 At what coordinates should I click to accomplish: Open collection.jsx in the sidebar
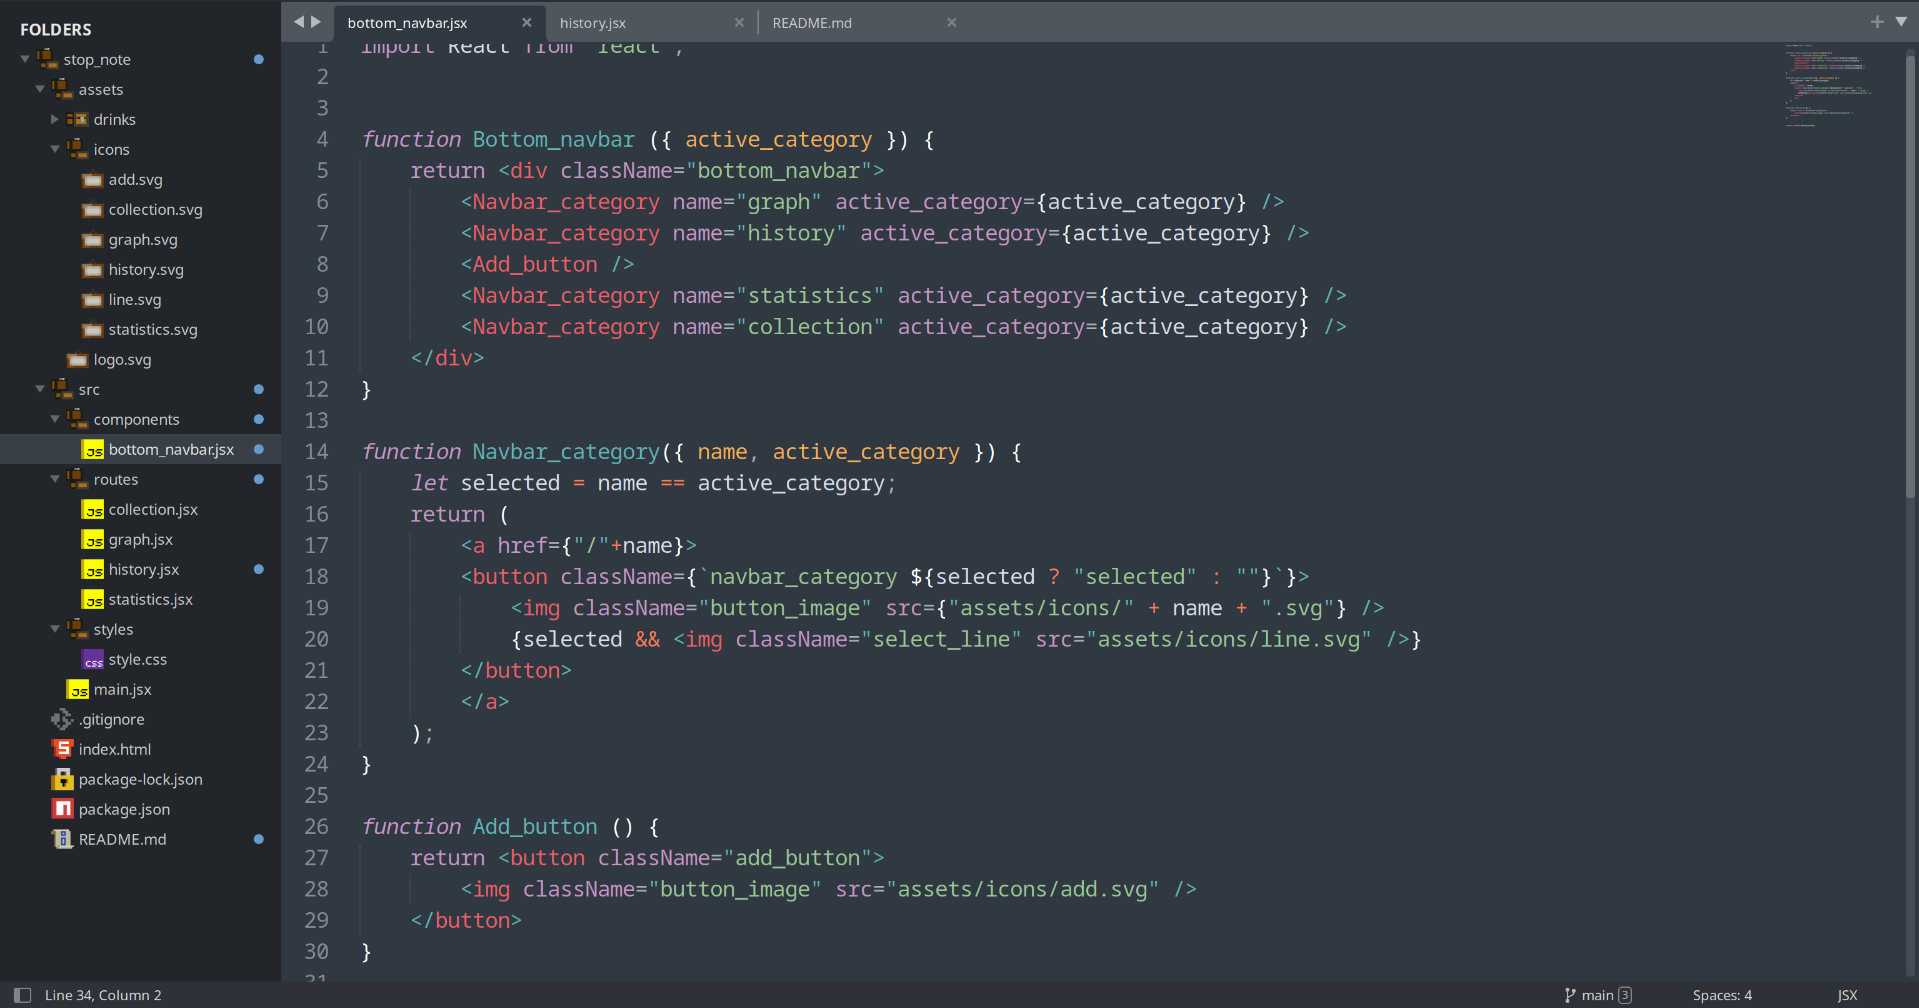pyautogui.click(x=153, y=509)
